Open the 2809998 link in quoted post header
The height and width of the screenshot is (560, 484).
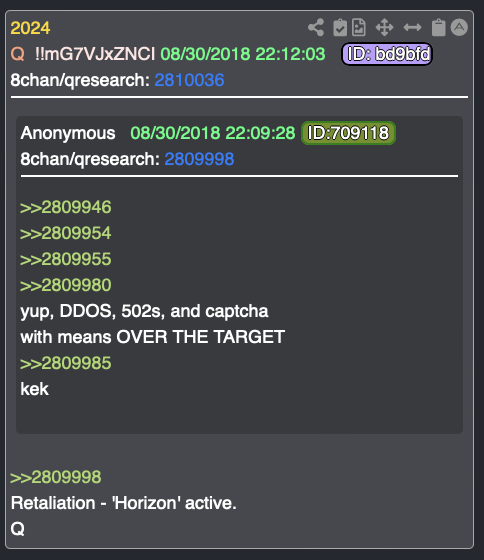tap(199, 159)
